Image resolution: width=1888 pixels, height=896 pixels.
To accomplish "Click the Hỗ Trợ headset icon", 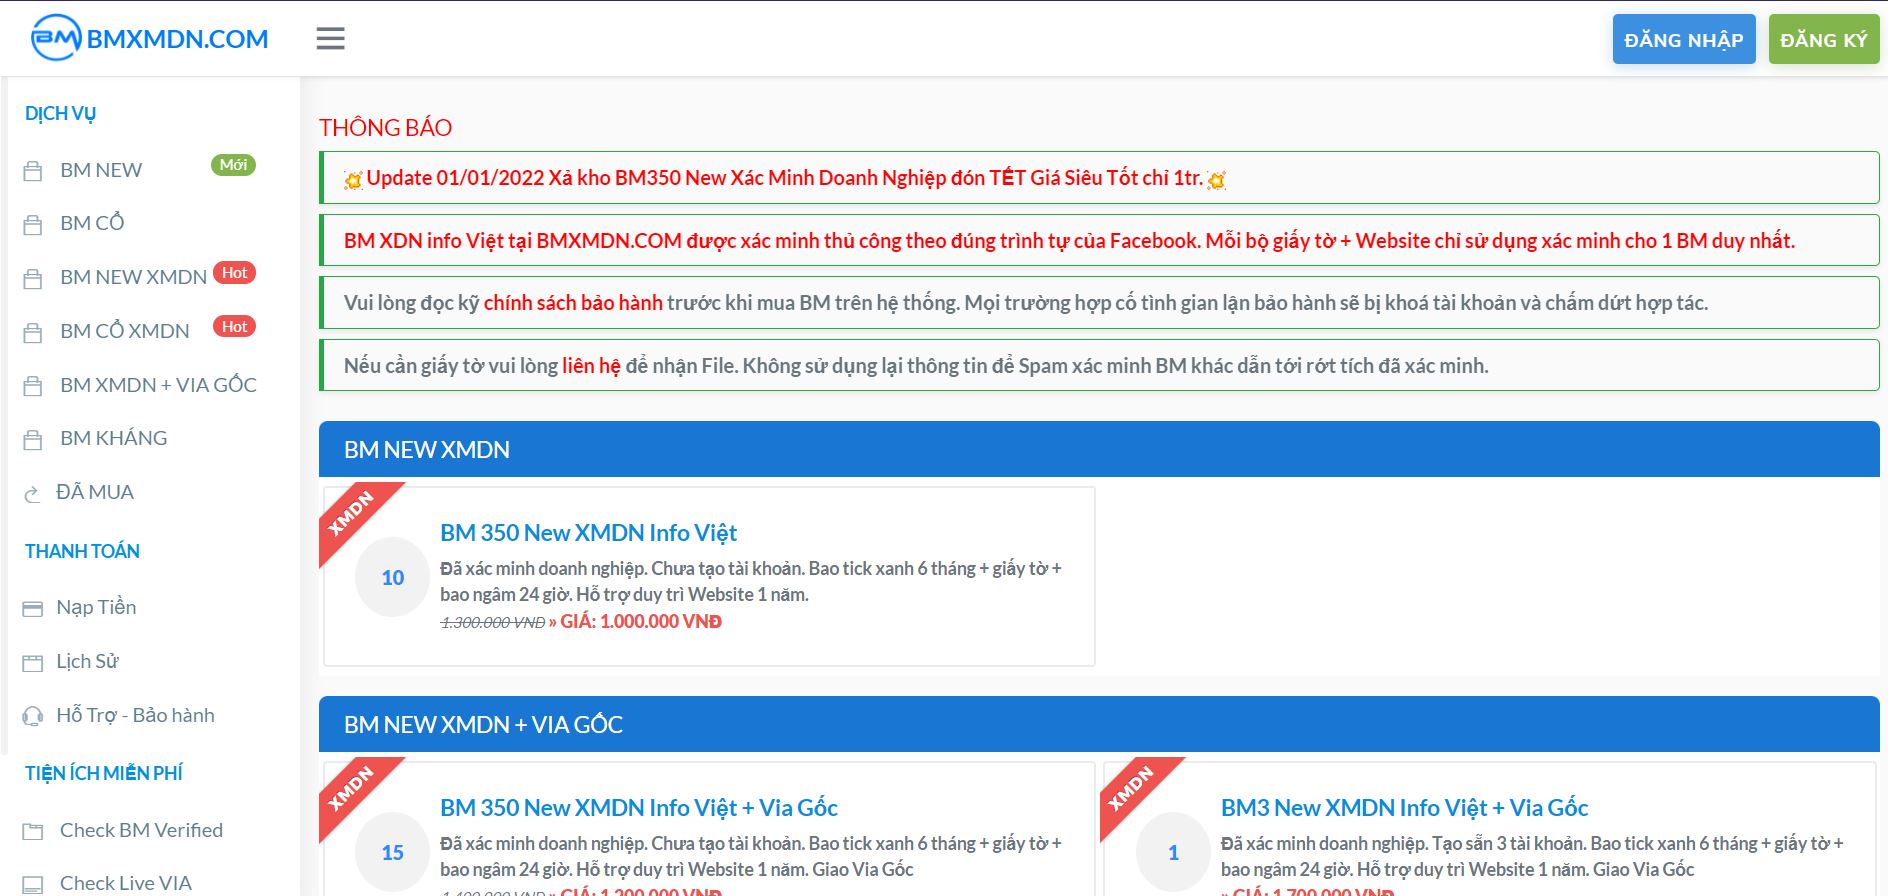I will click(33, 716).
